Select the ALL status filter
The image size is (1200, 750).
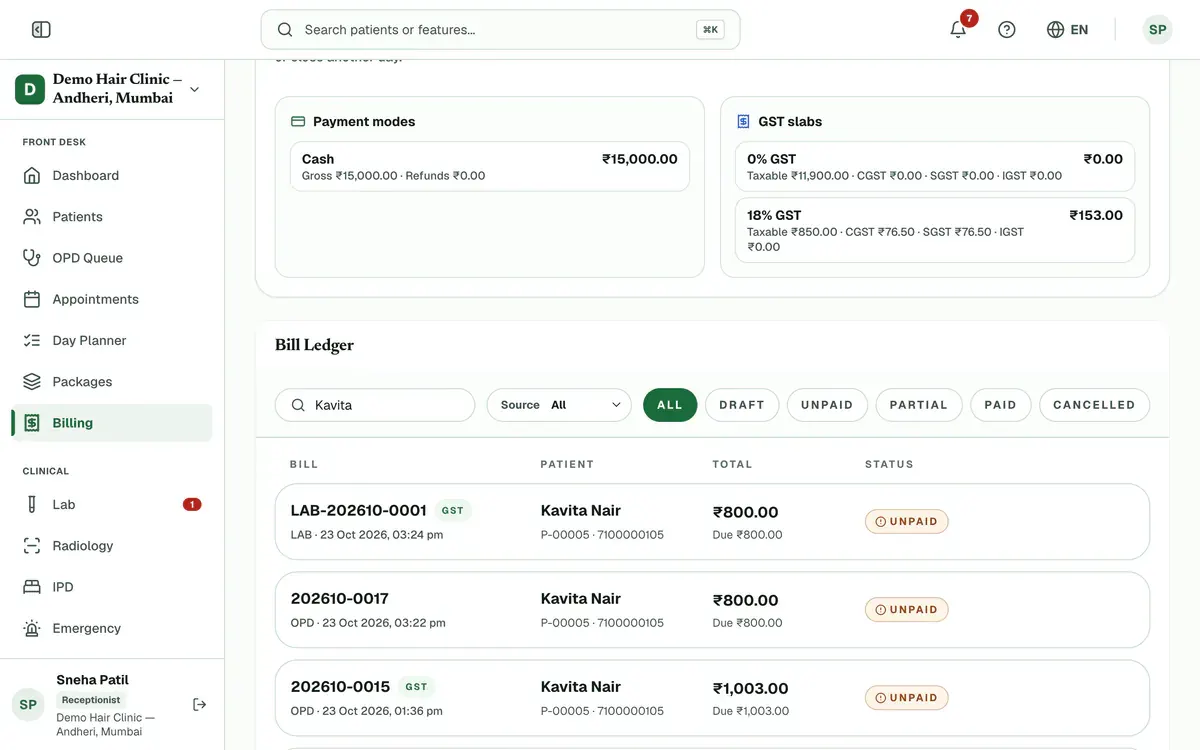(670, 405)
